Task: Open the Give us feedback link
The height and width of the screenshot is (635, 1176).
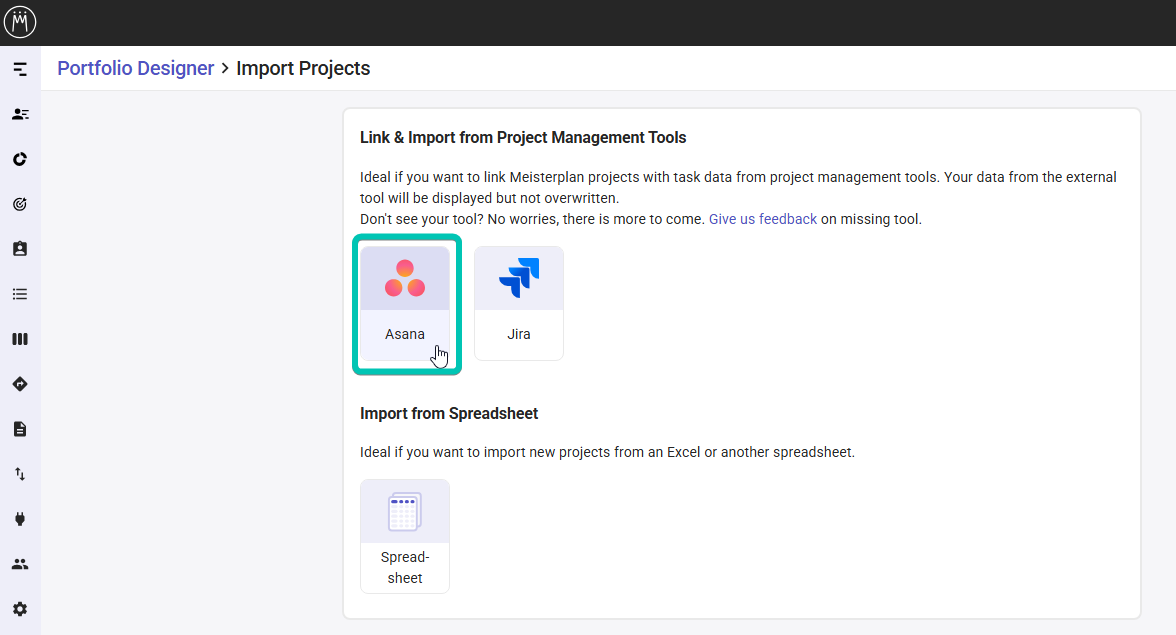Action: tap(762, 218)
